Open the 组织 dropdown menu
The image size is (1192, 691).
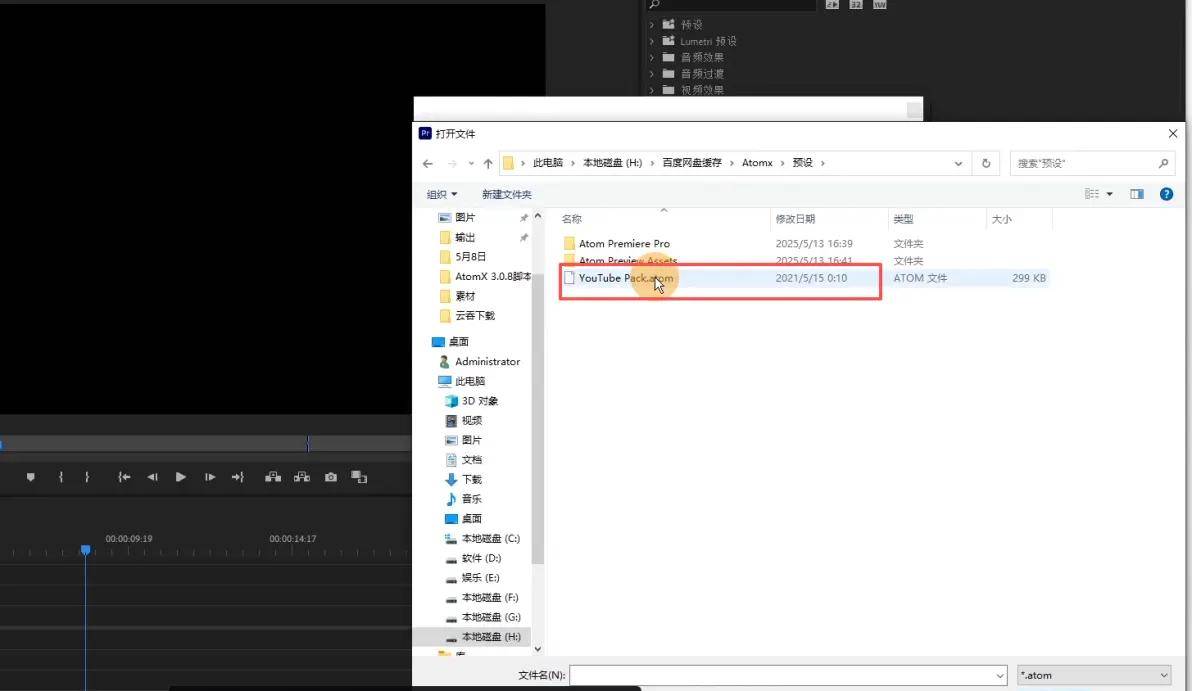(441, 194)
